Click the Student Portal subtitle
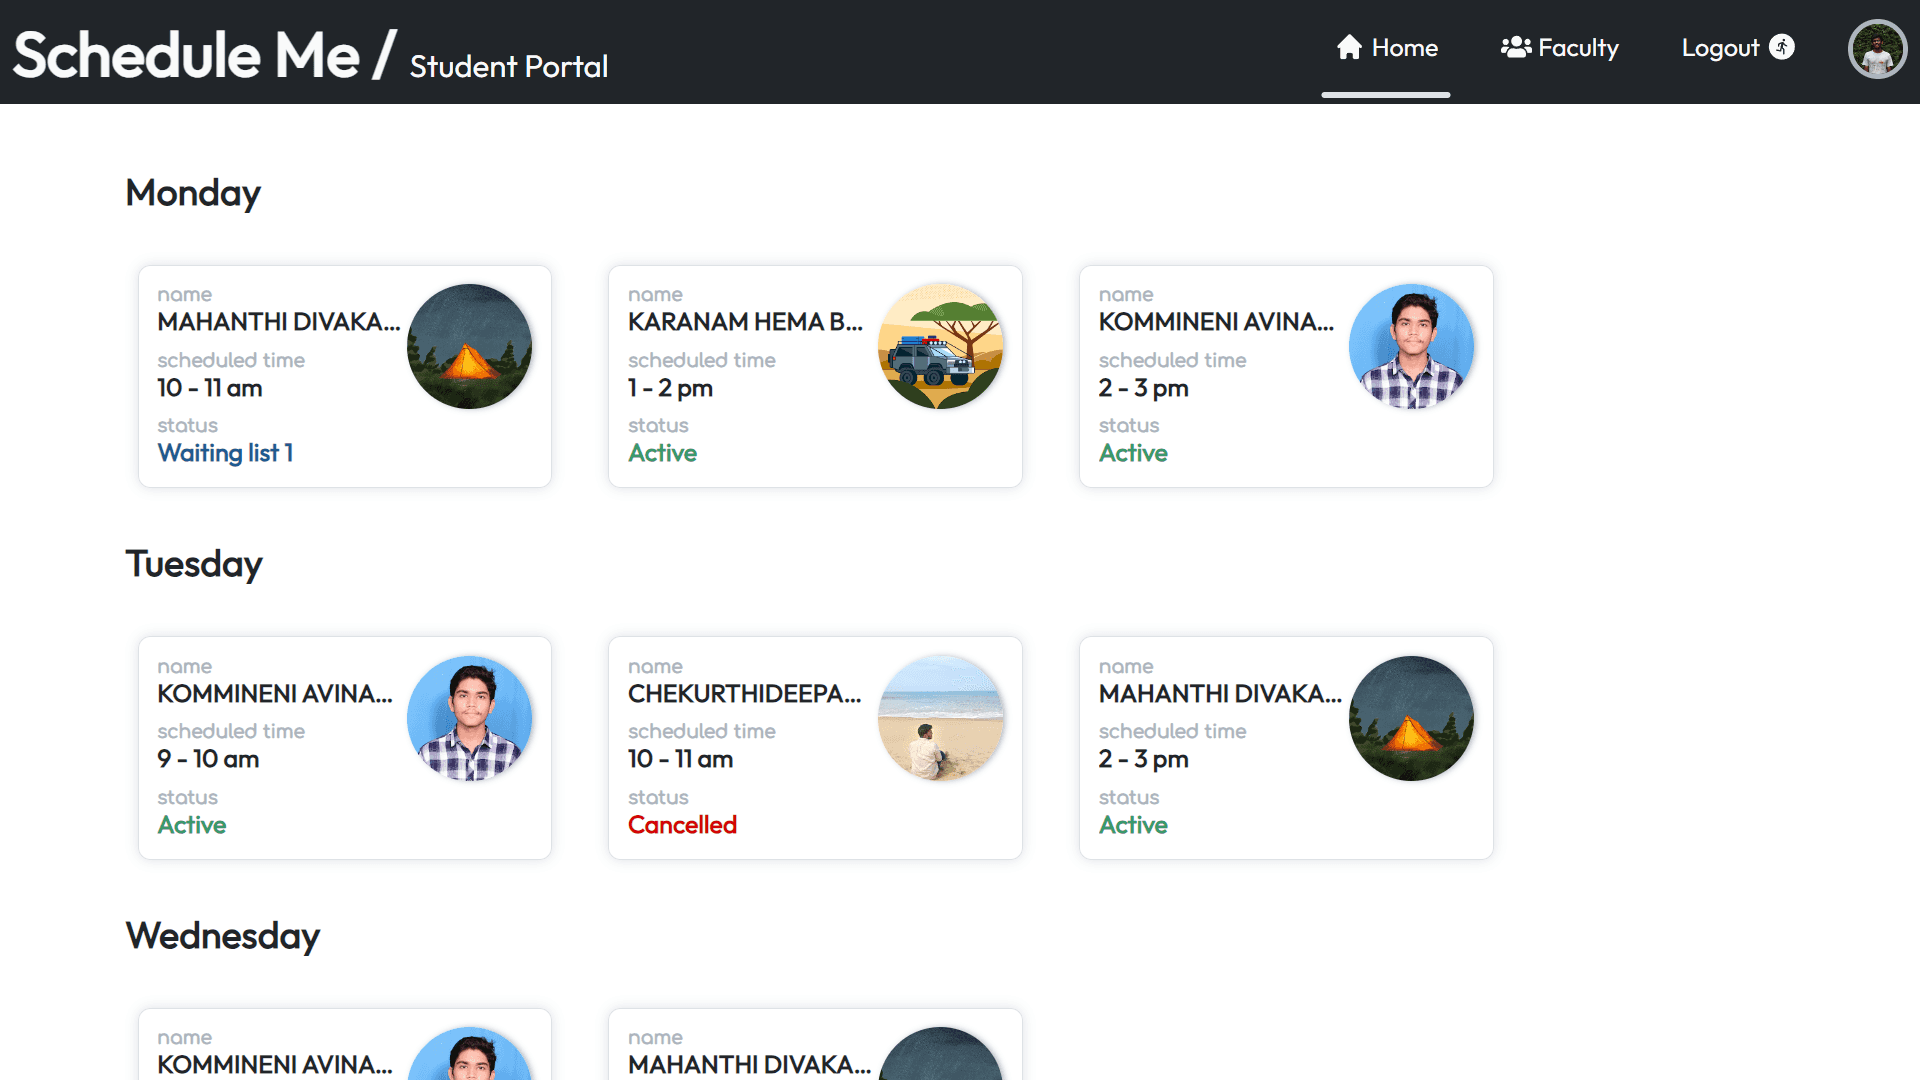 click(508, 66)
